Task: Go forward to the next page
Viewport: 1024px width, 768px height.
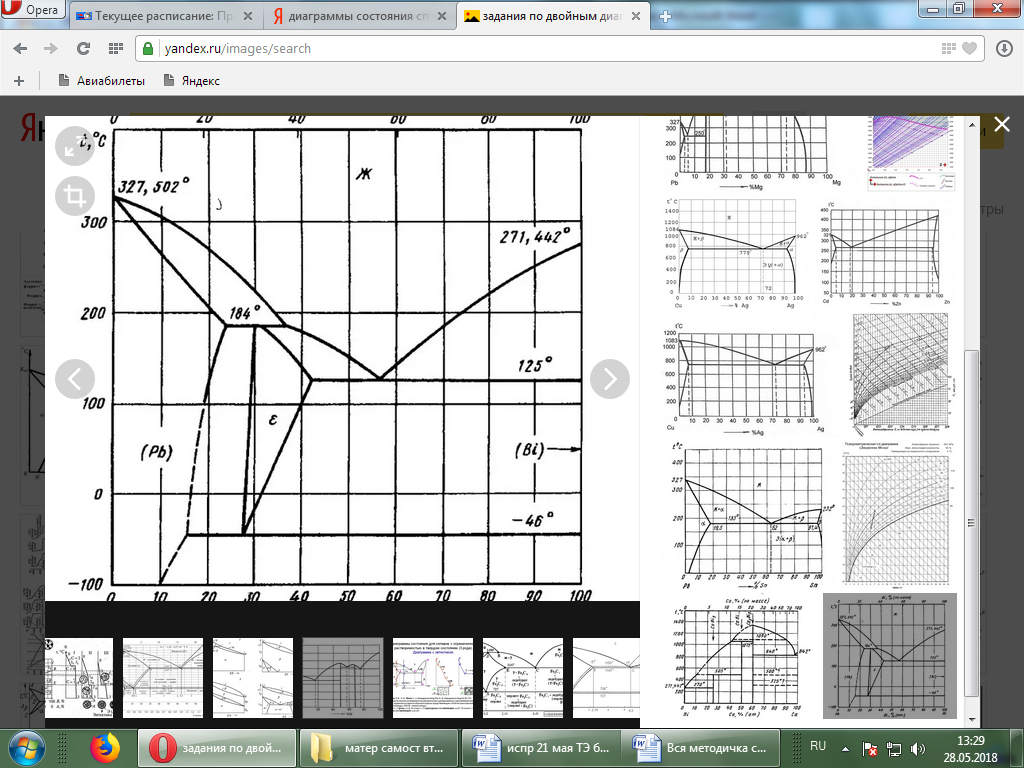Action: pyautogui.click(x=51, y=48)
